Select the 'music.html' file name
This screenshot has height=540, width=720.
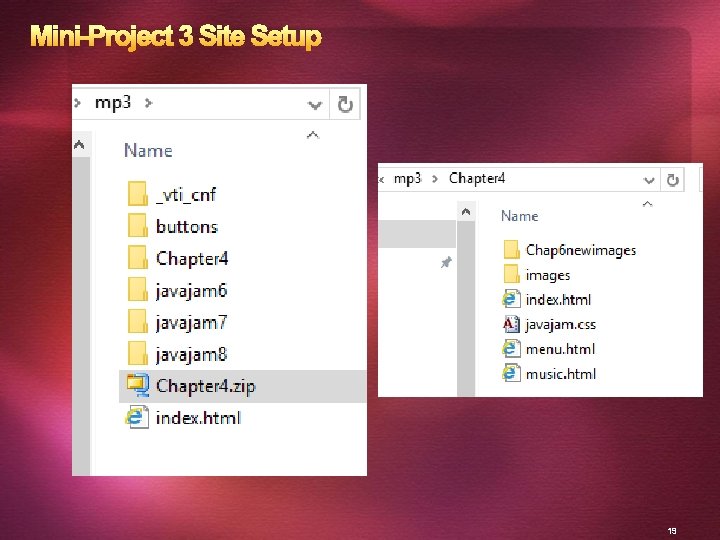point(561,374)
